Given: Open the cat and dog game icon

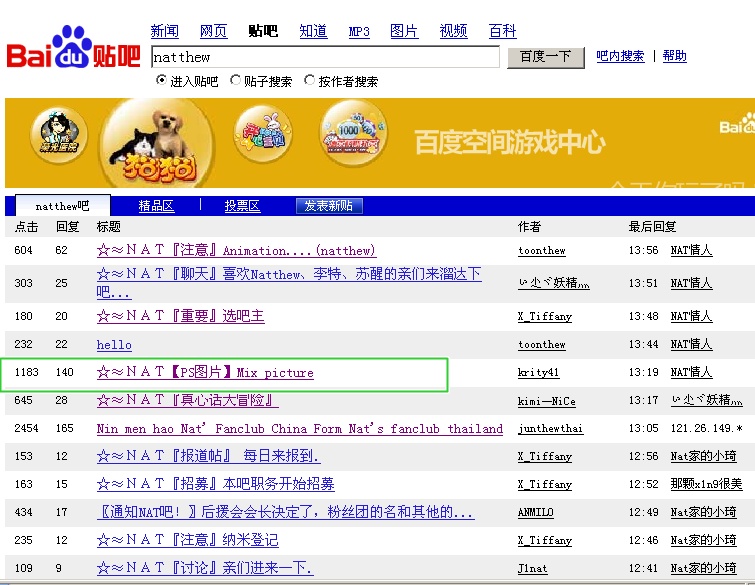Looking at the screenshot, I should click(157, 144).
